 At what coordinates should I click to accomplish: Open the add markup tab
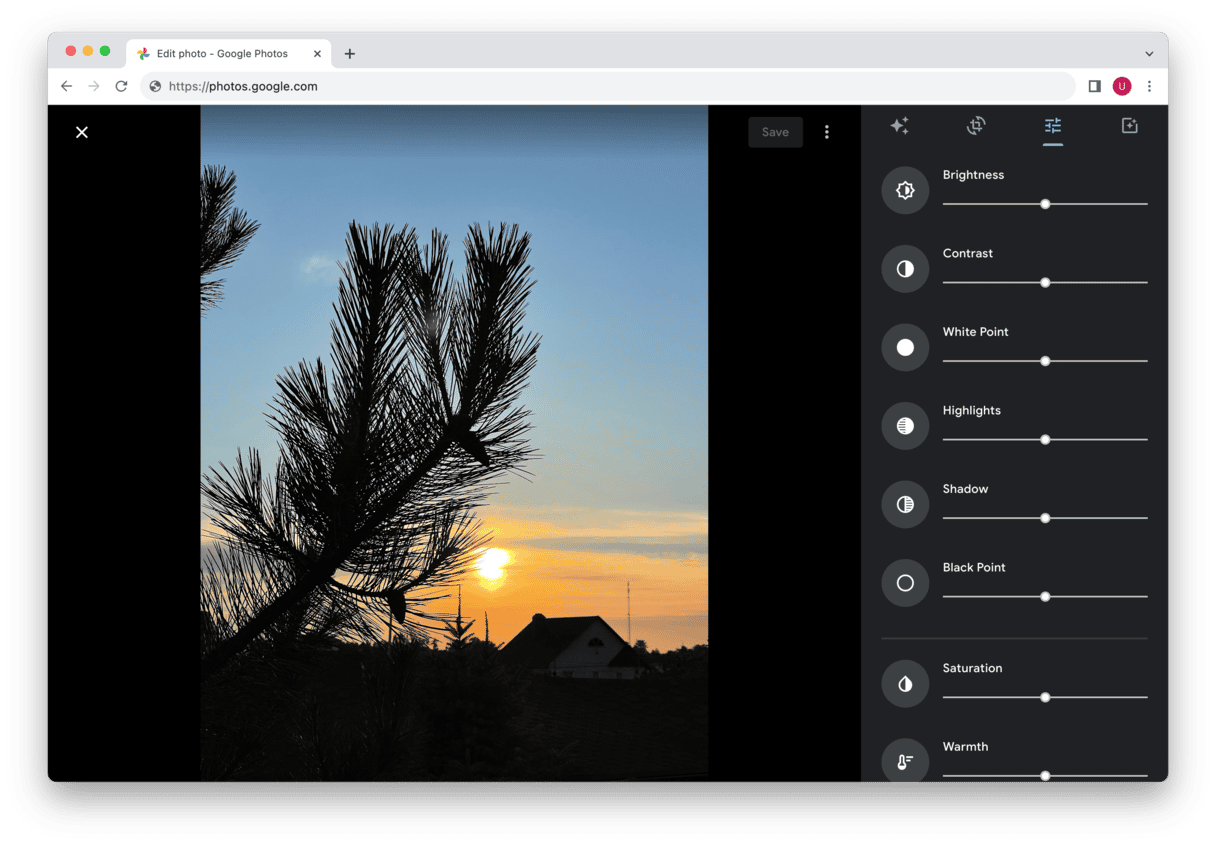1129,126
